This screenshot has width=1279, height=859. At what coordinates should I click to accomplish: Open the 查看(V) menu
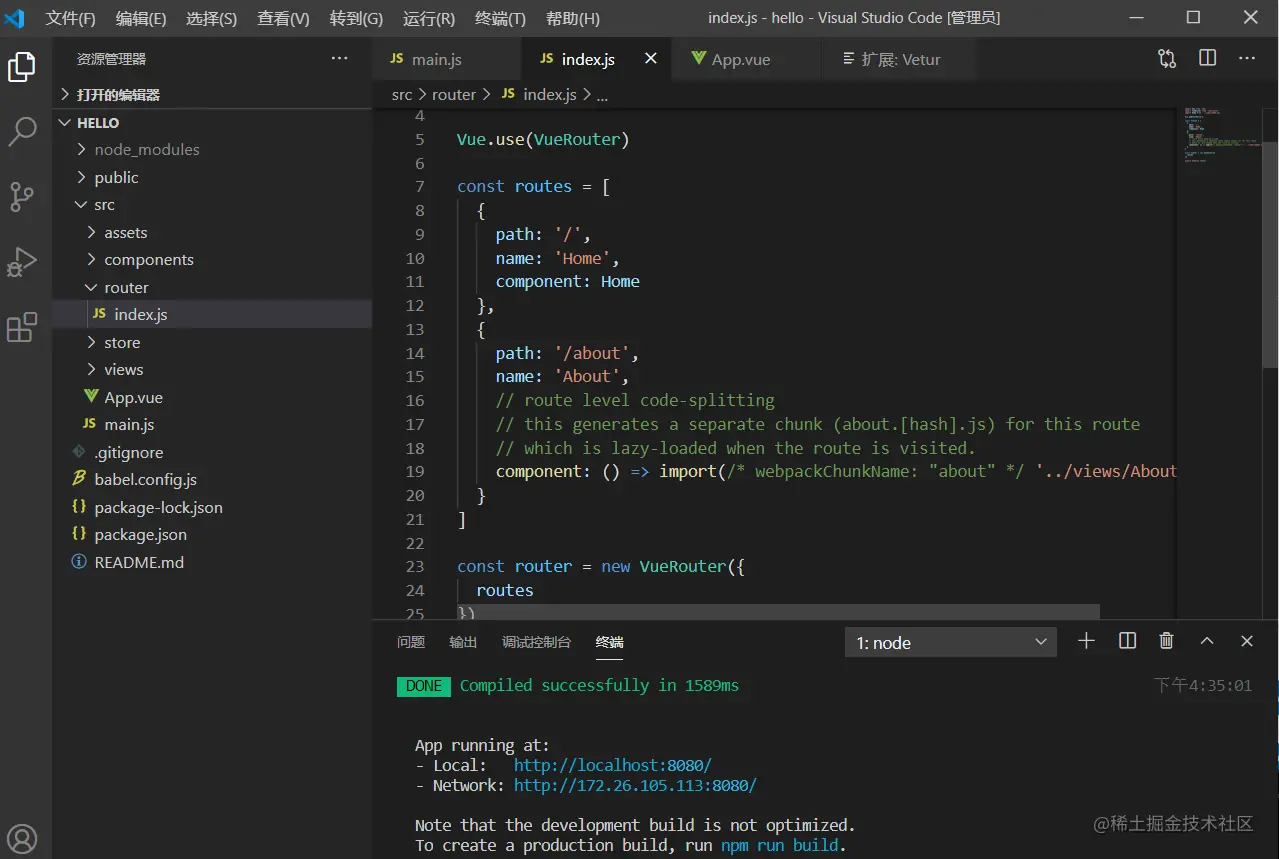[283, 18]
